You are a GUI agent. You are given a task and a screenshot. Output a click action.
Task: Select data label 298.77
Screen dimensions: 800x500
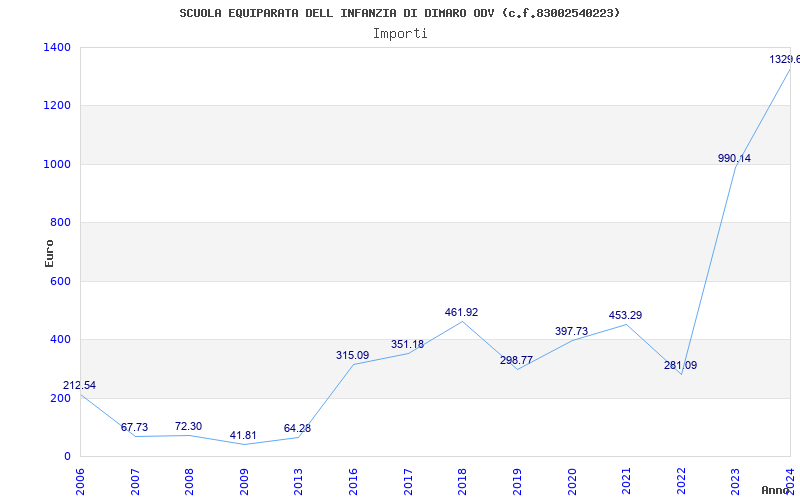coord(516,360)
